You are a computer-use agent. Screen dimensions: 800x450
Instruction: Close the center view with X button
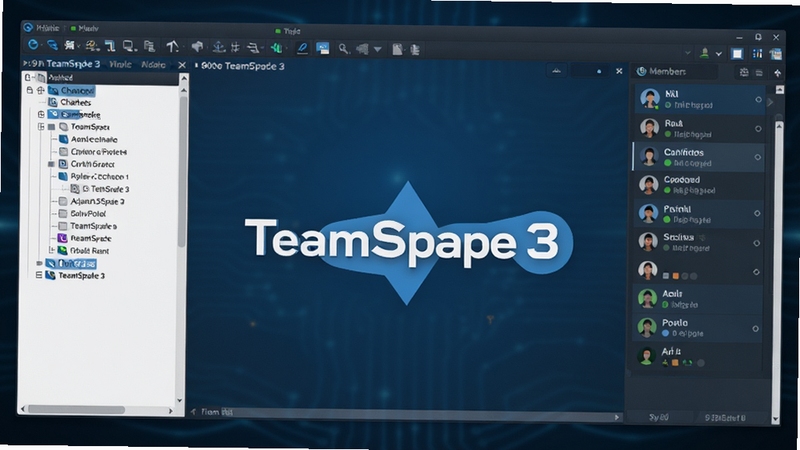pyautogui.click(x=619, y=71)
